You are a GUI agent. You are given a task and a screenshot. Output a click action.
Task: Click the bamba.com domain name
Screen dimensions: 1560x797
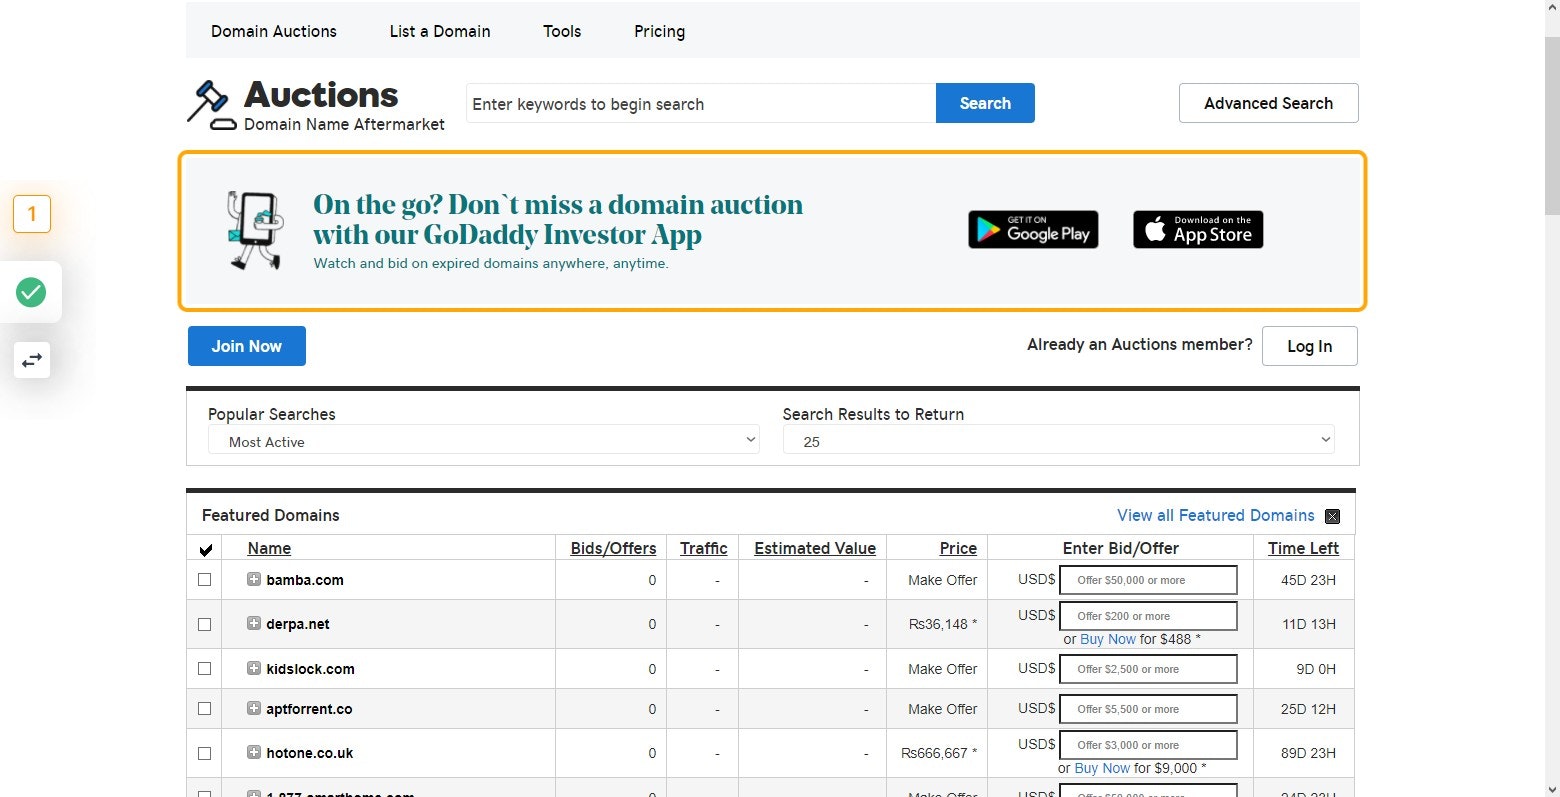pos(305,580)
